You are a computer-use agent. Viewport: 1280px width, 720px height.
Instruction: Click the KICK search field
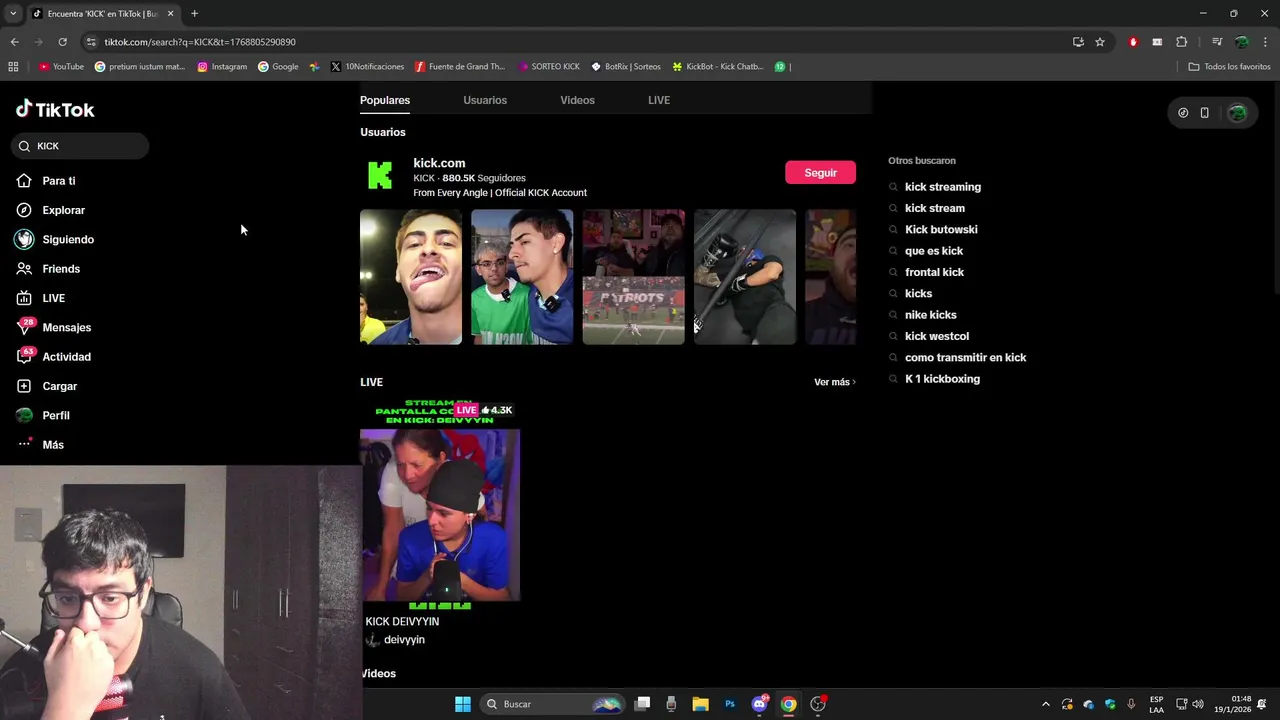[x=80, y=146]
